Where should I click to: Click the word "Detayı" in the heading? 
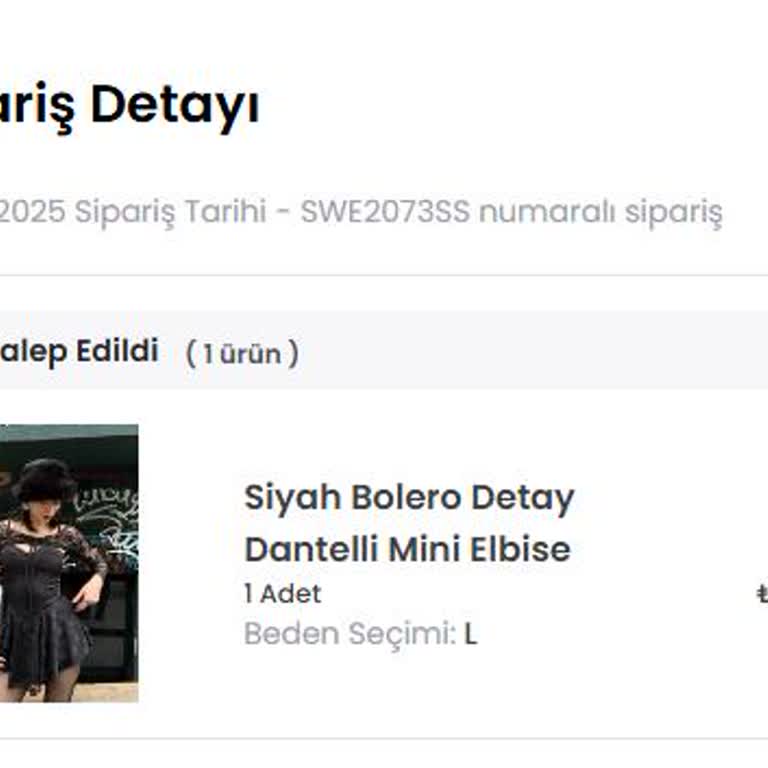click(x=175, y=106)
